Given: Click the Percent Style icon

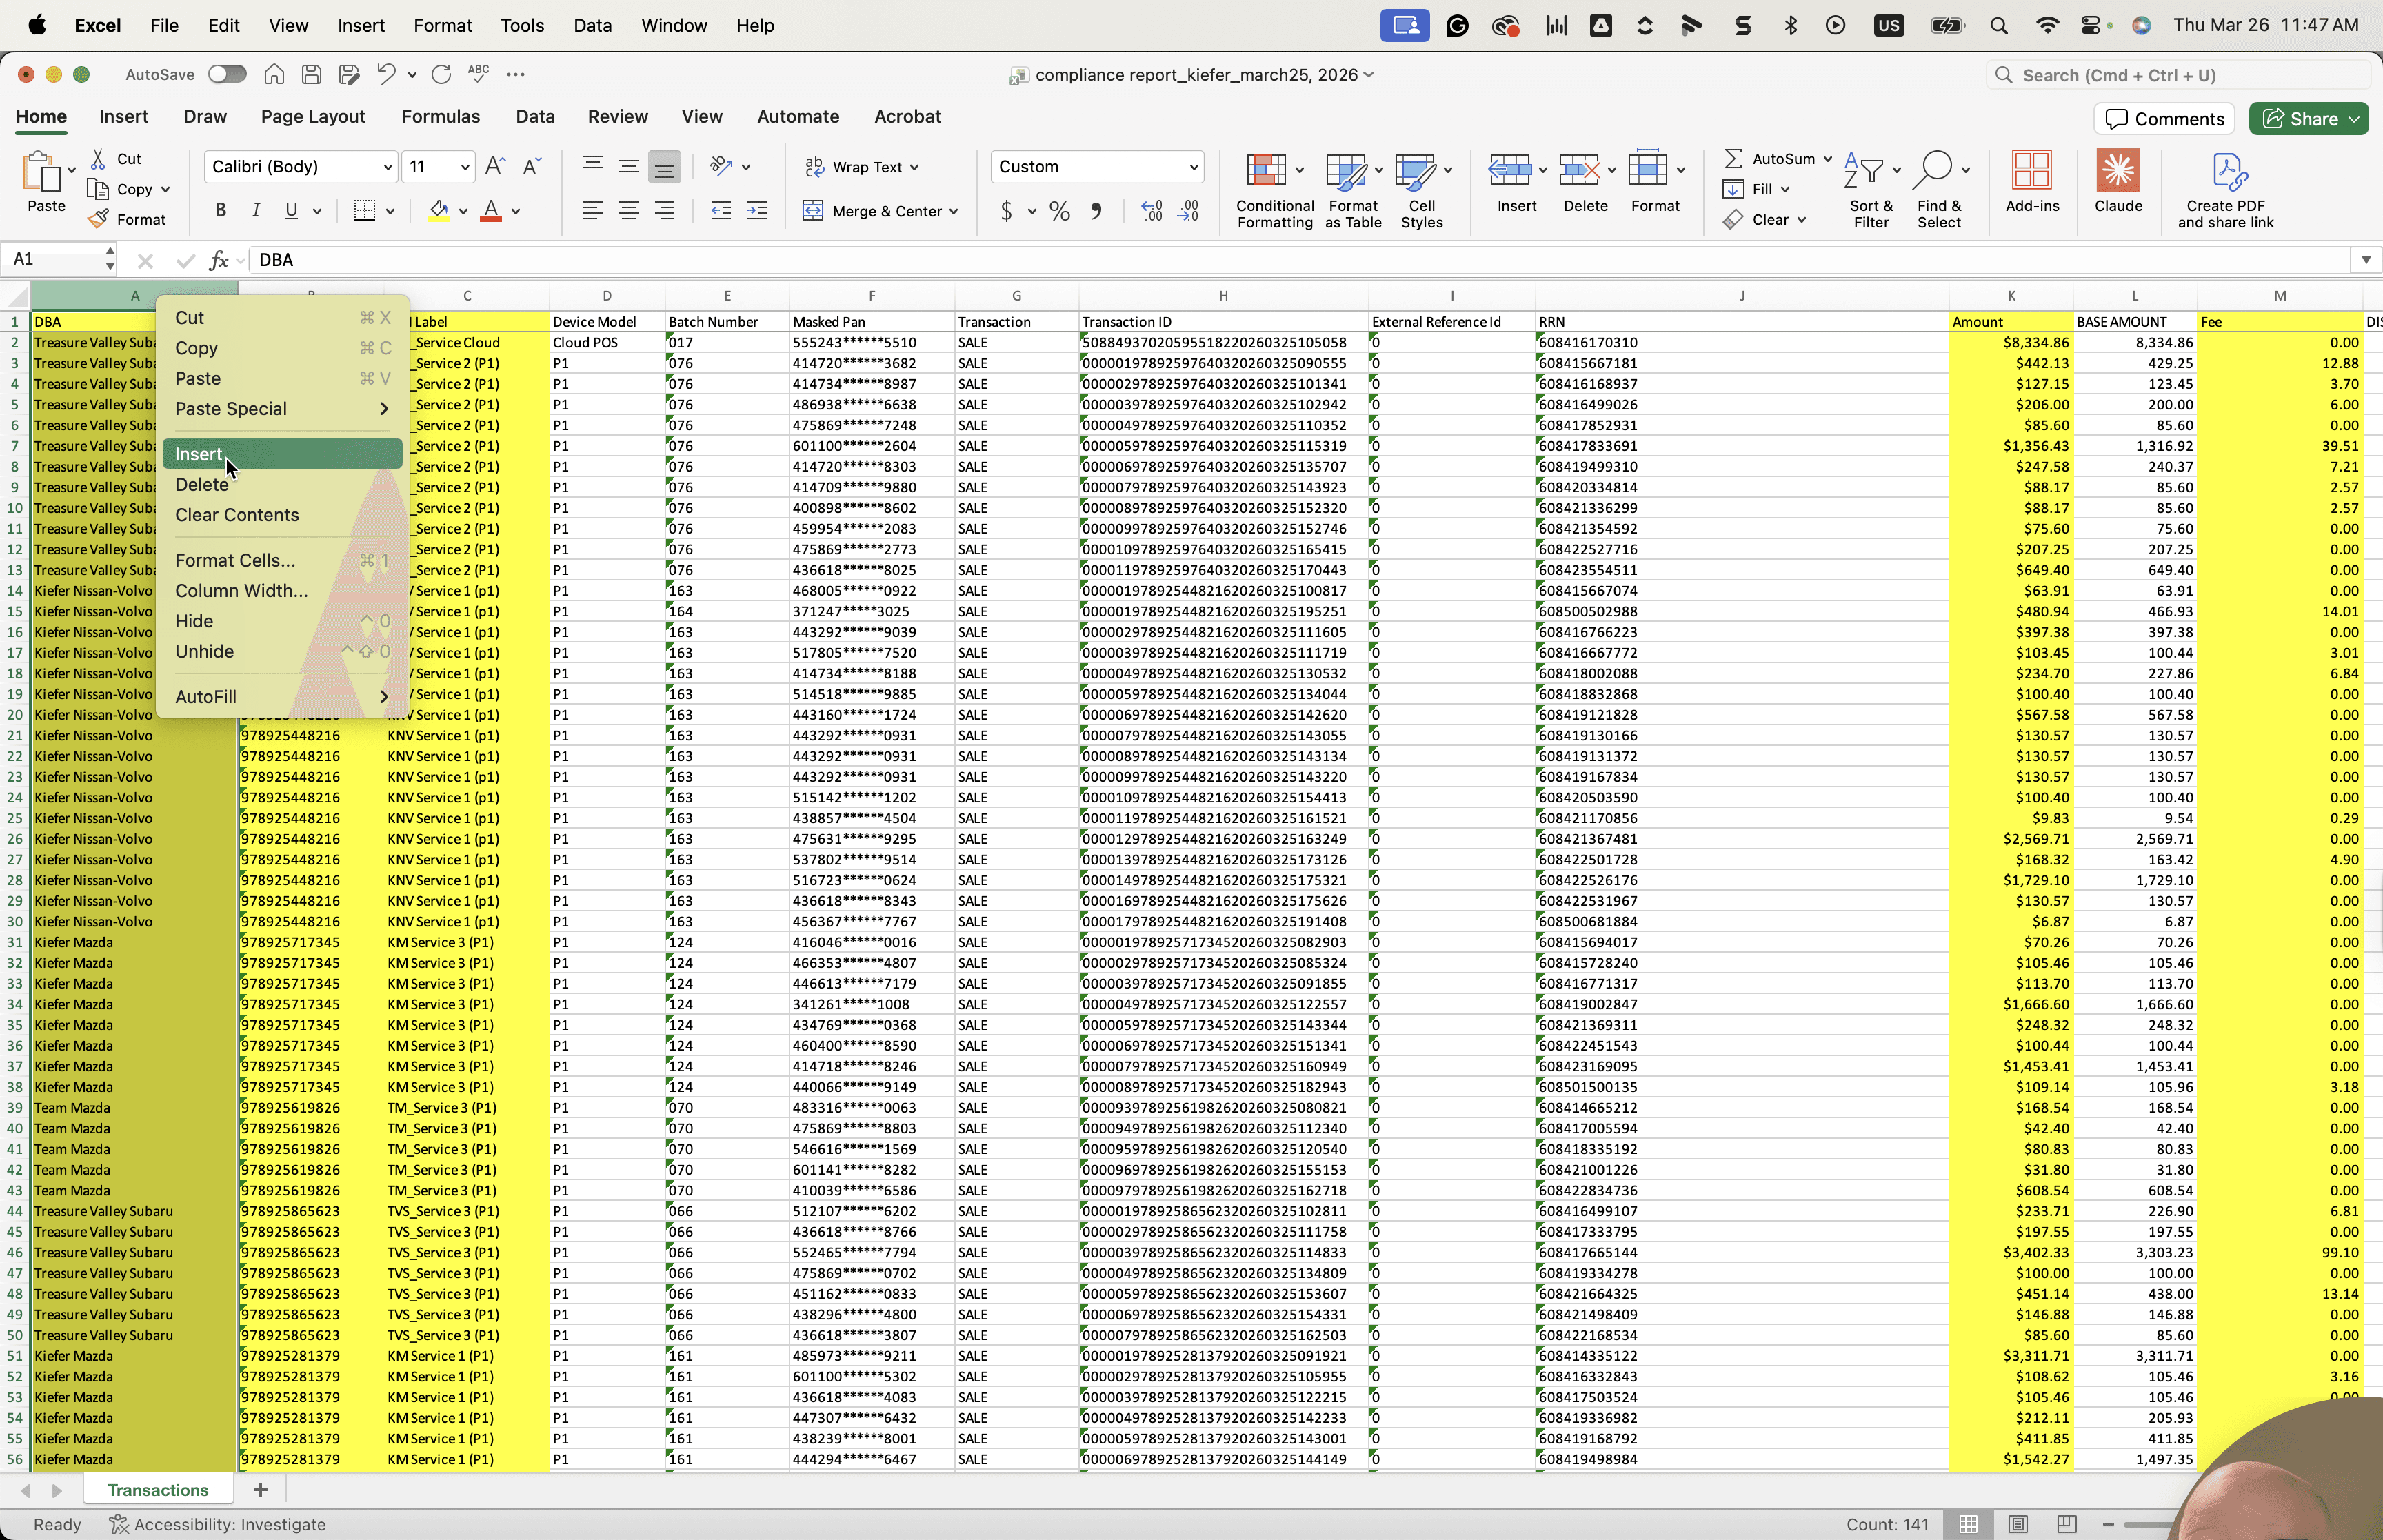Looking at the screenshot, I should click(x=1060, y=211).
